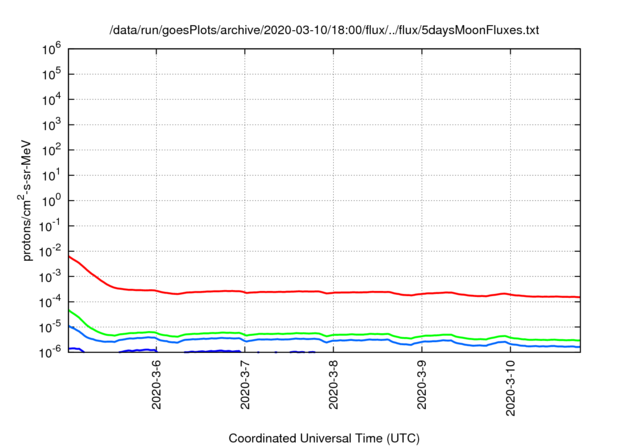
Task: Click the 10^5 y-axis tick label
Action: (x=51, y=74)
